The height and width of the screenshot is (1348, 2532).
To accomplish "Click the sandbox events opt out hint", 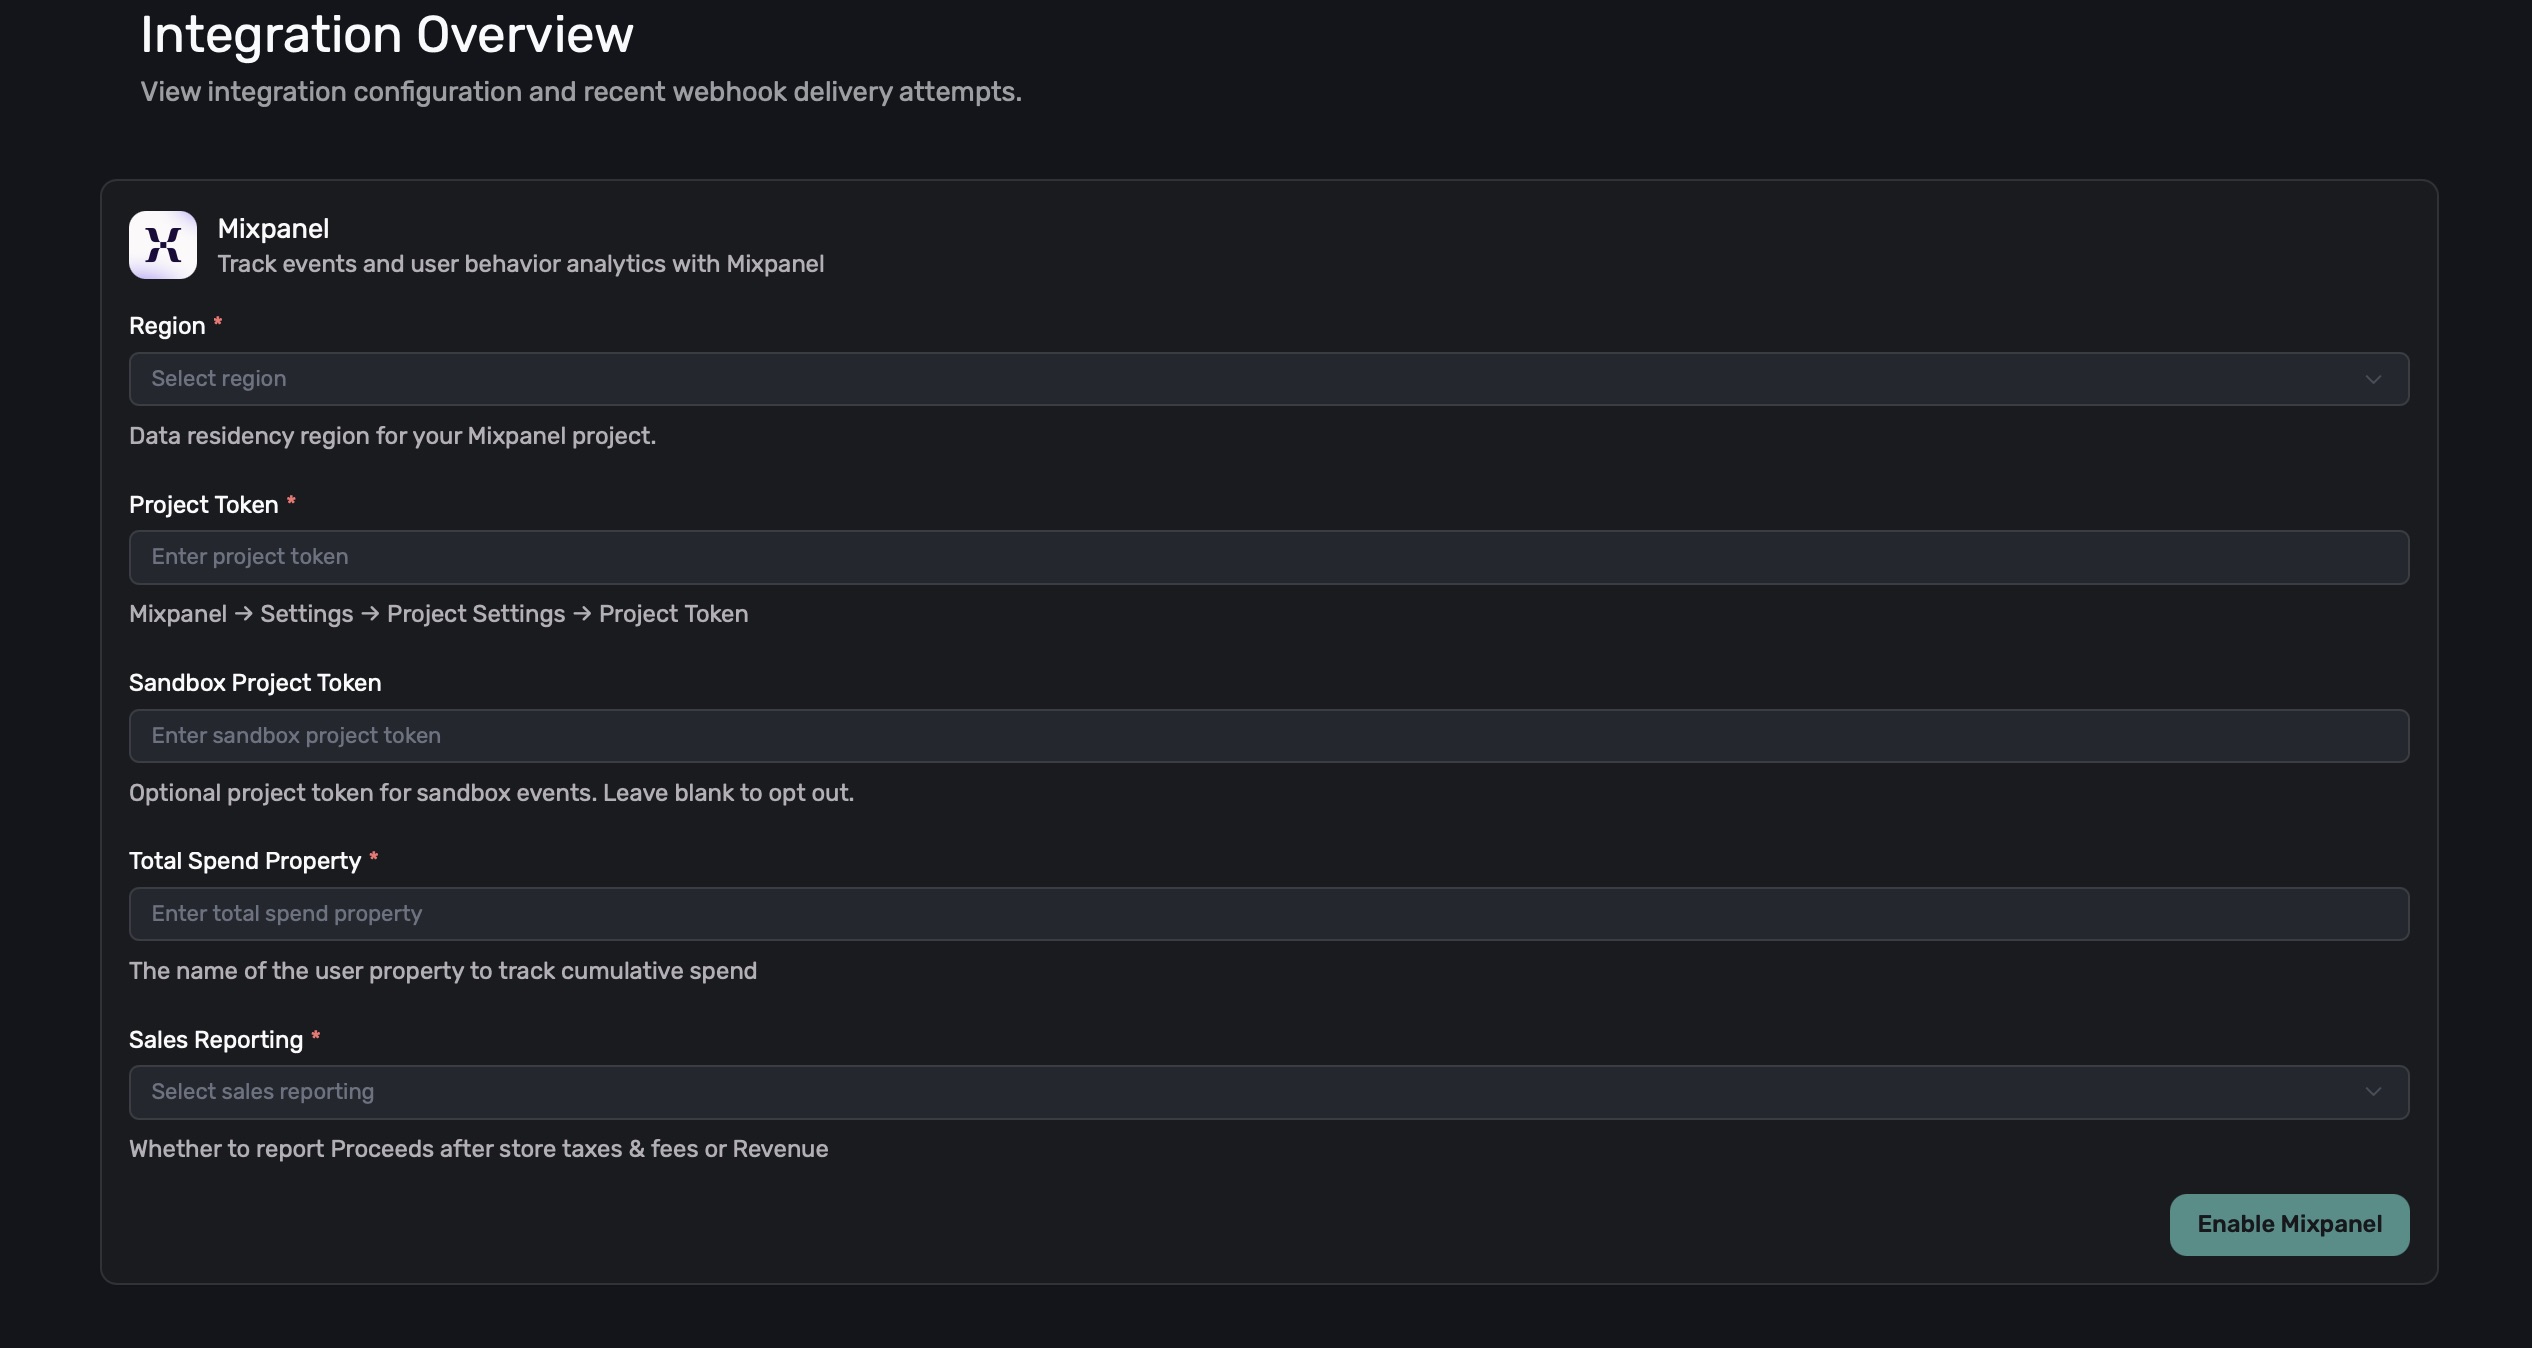I will [x=491, y=793].
